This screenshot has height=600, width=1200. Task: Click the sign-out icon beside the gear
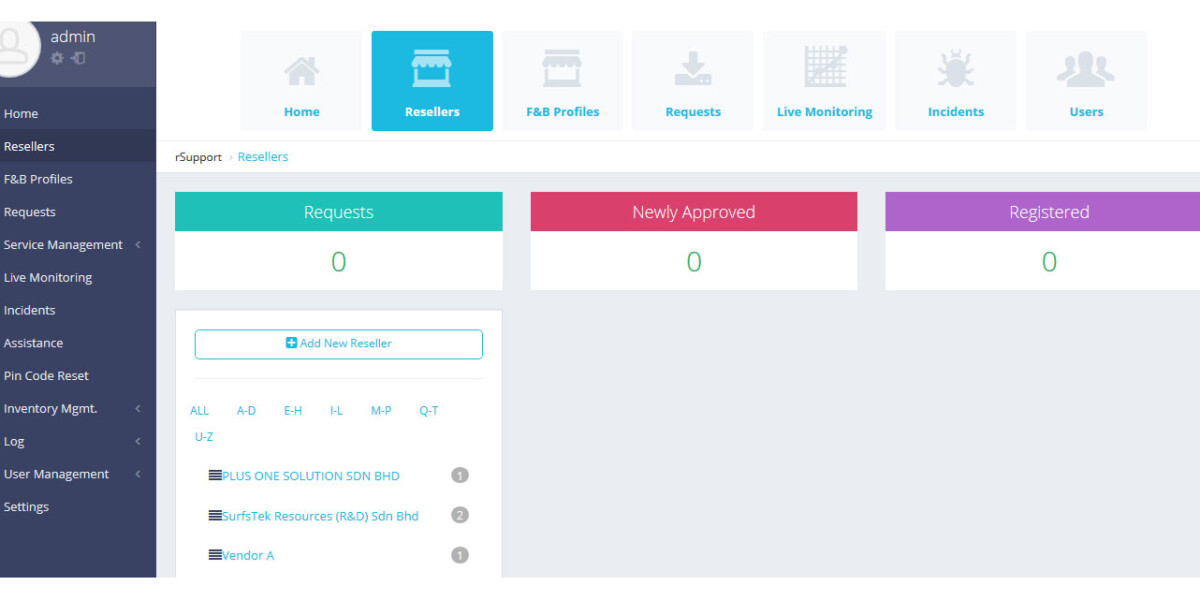tap(78, 59)
